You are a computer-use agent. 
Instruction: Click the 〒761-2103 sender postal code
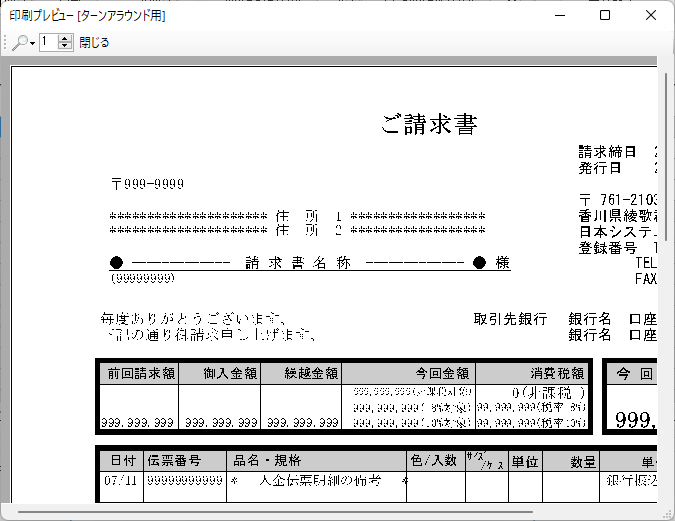618,200
